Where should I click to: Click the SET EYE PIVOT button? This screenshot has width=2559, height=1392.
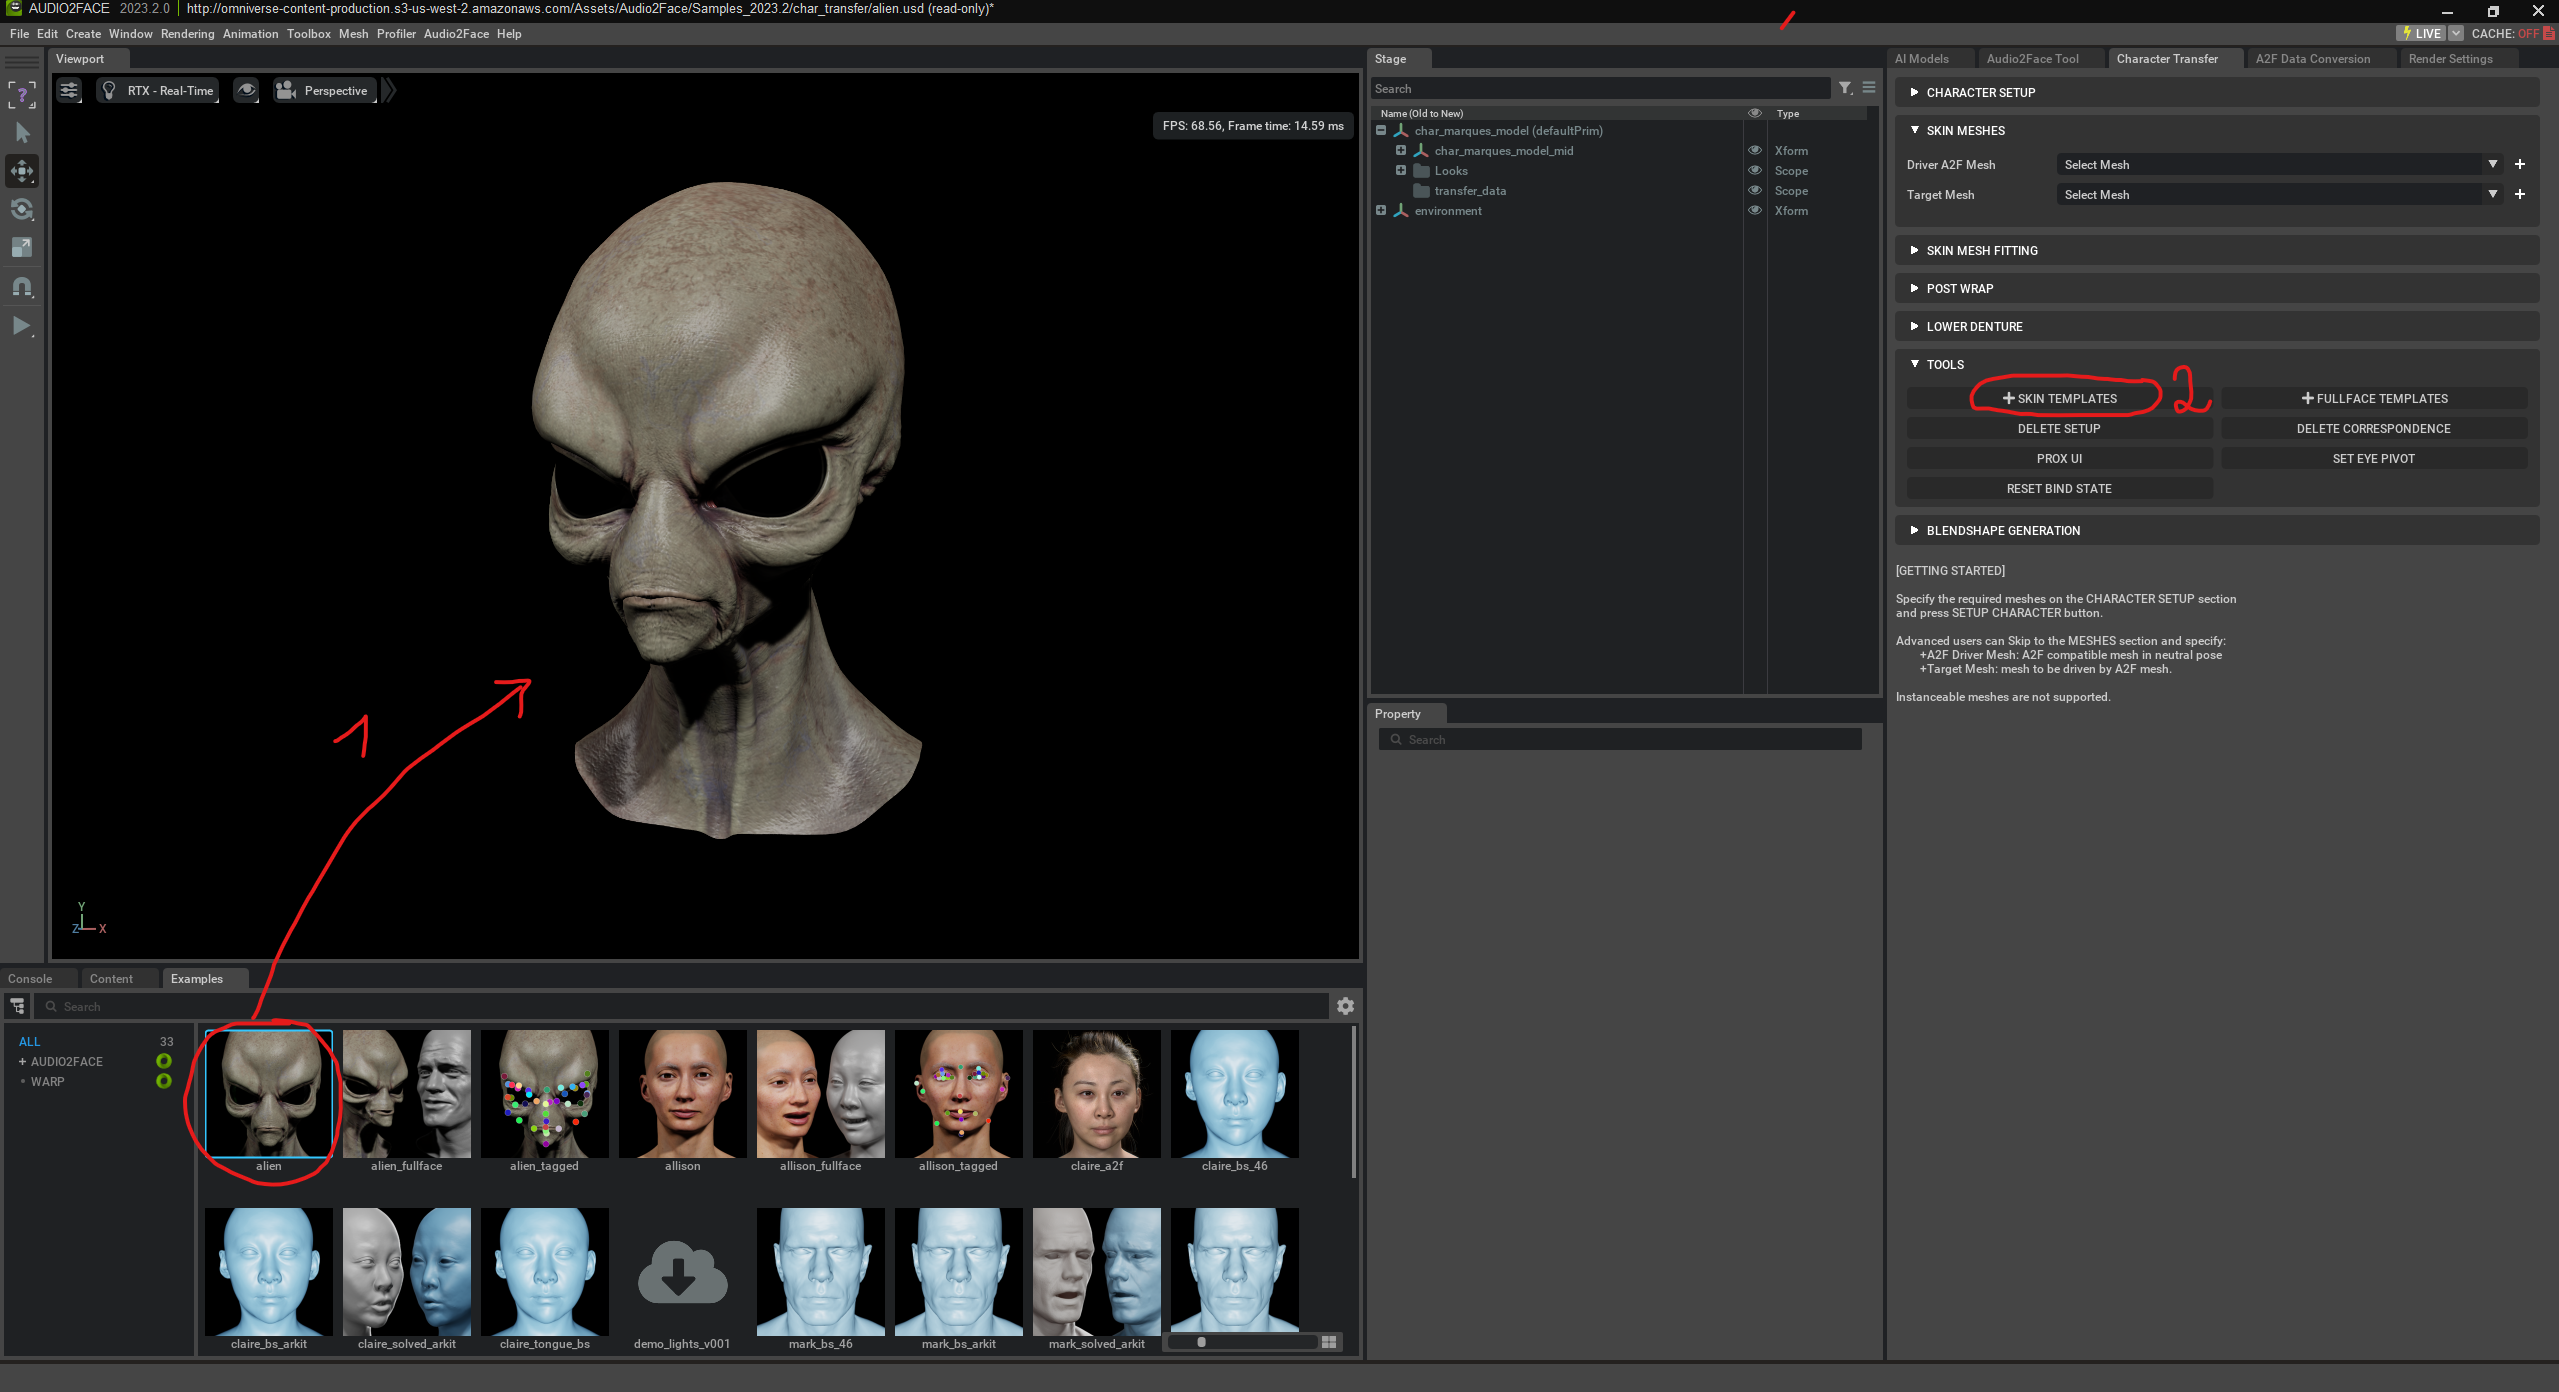click(x=2373, y=458)
